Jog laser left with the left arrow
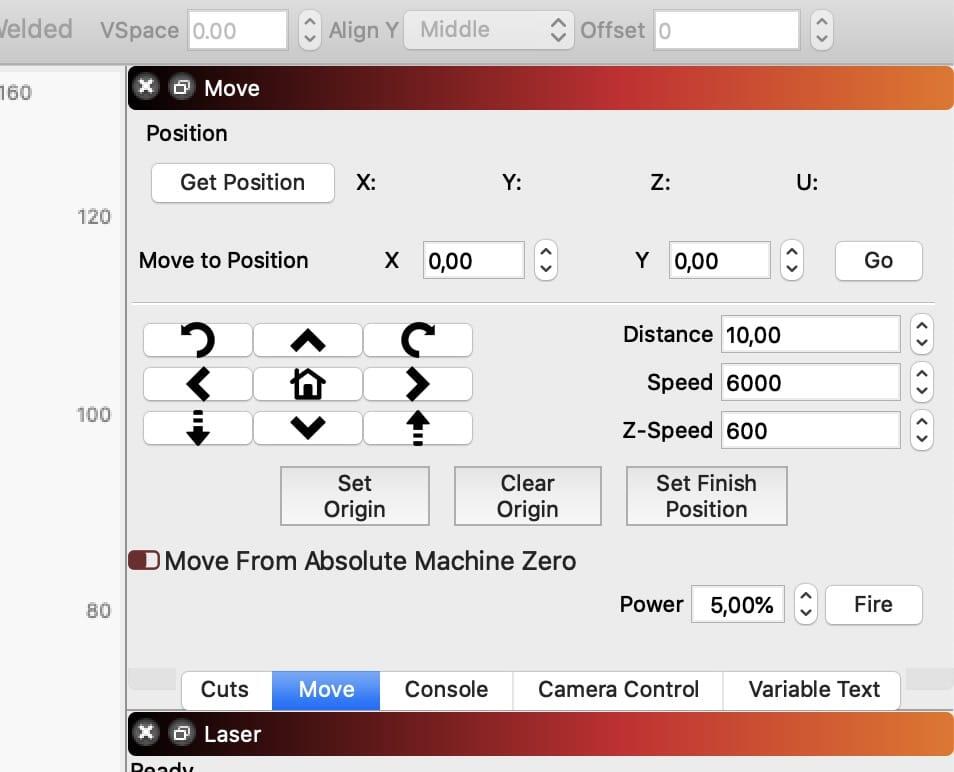Image resolution: width=954 pixels, height=772 pixels. point(198,384)
